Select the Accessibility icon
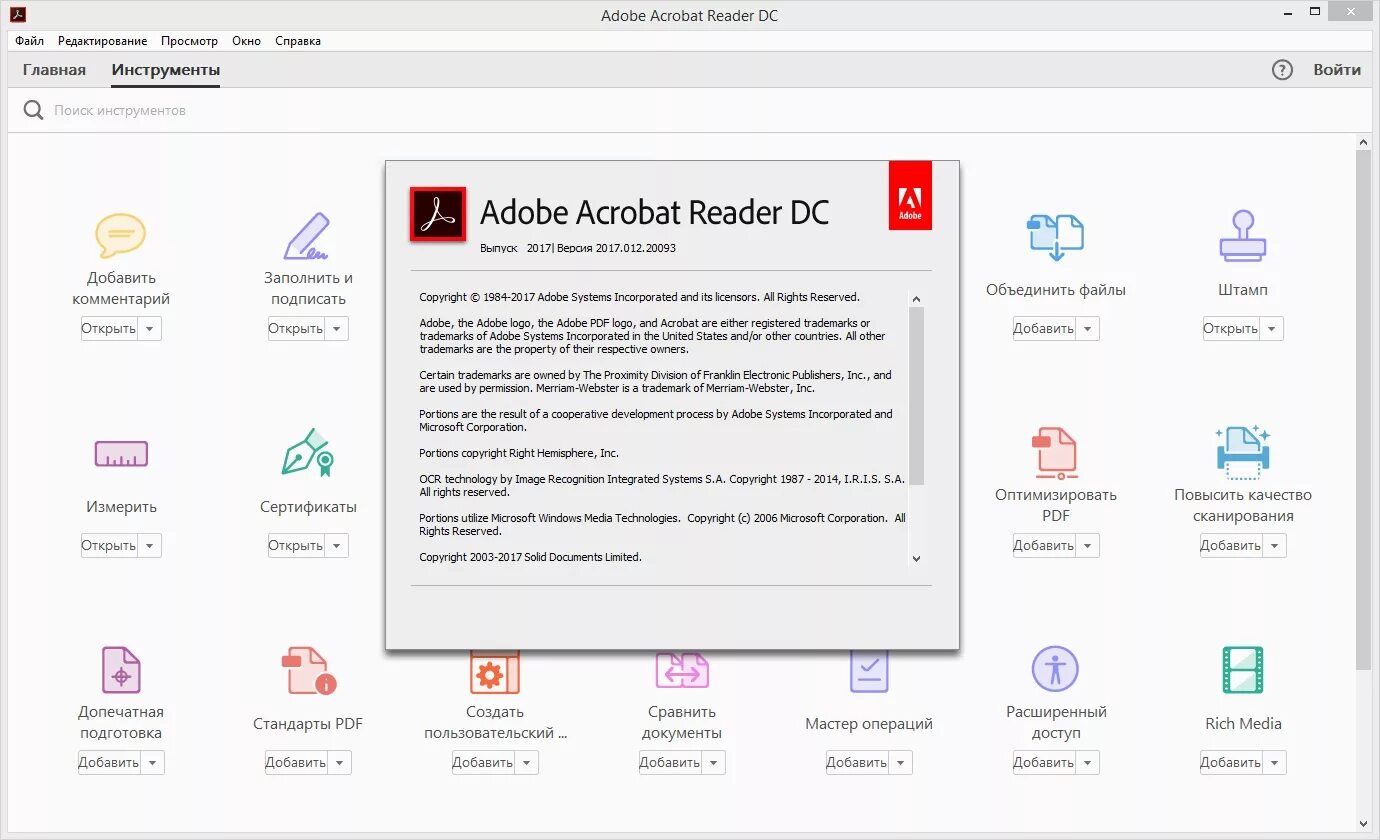Viewport: 1380px width, 840px height. click(x=1055, y=669)
